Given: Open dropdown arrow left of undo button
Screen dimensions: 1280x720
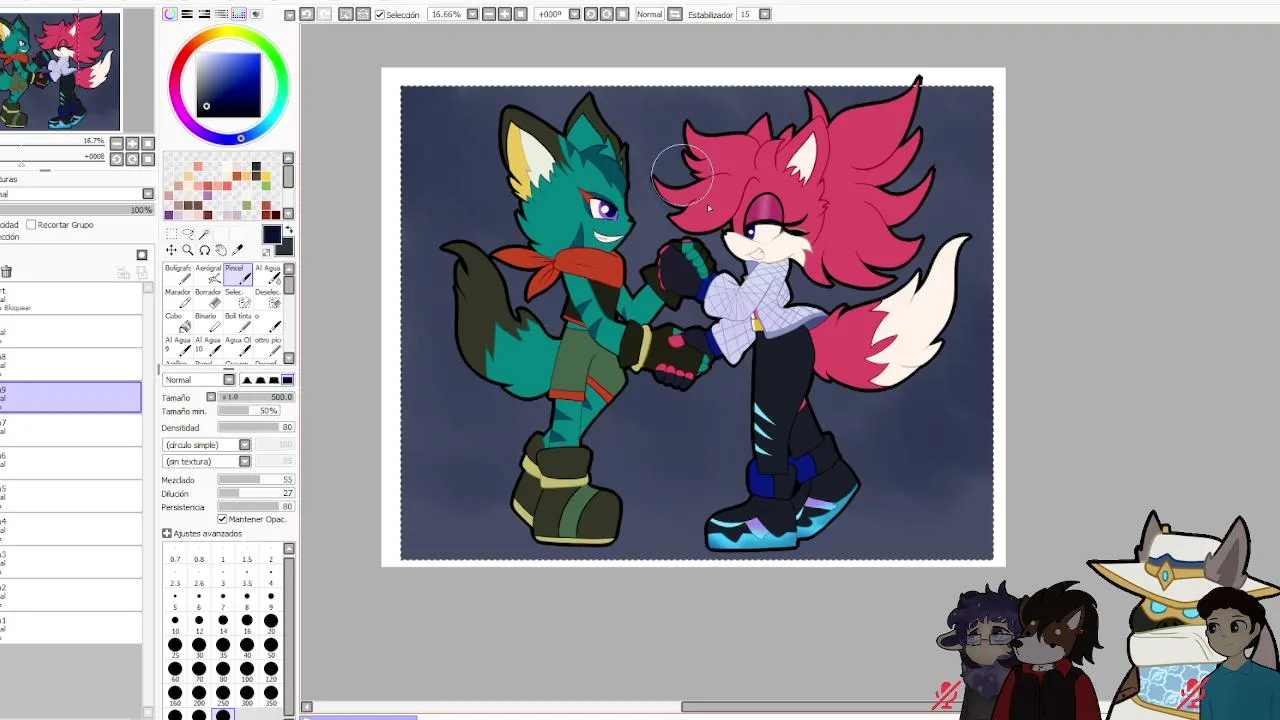Looking at the screenshot, I should [x=289, y=15].
